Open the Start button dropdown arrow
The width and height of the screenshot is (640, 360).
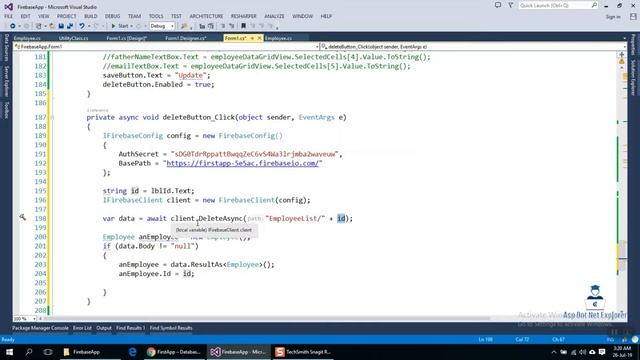point(131,26)
